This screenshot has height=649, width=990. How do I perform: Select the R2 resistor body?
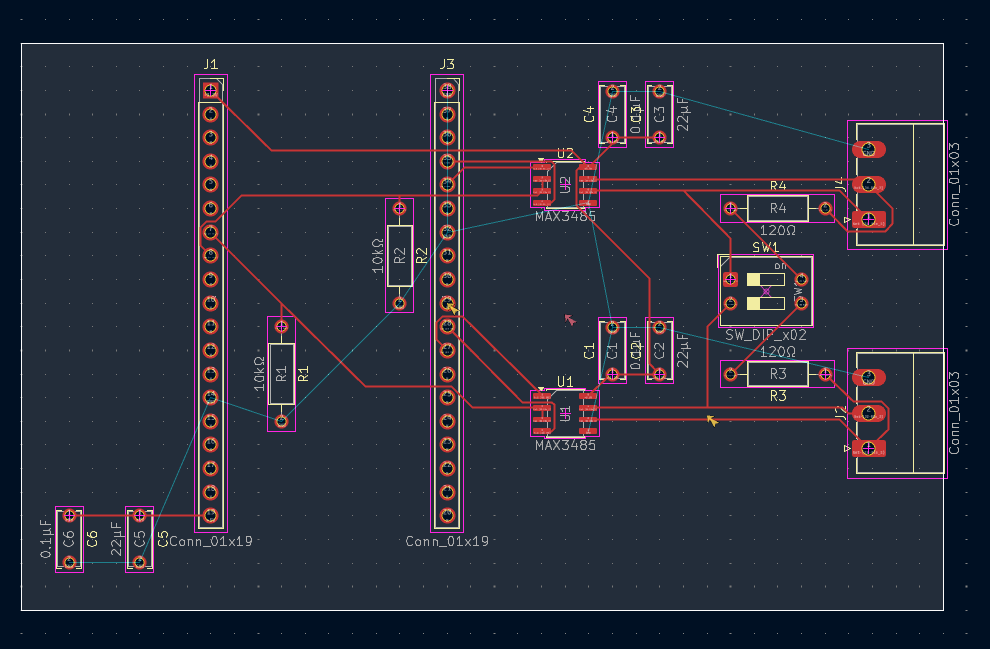(x=399, y=256)
